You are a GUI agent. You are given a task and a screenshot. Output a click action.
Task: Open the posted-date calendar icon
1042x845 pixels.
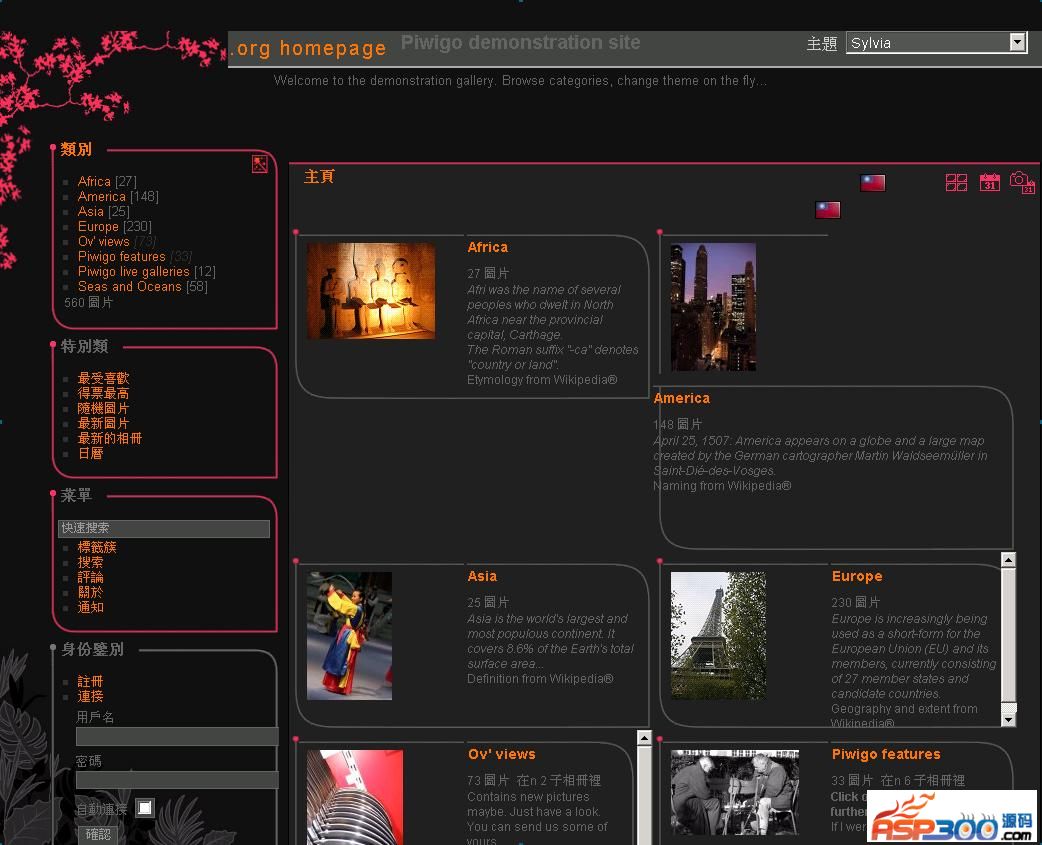[989, 182]
